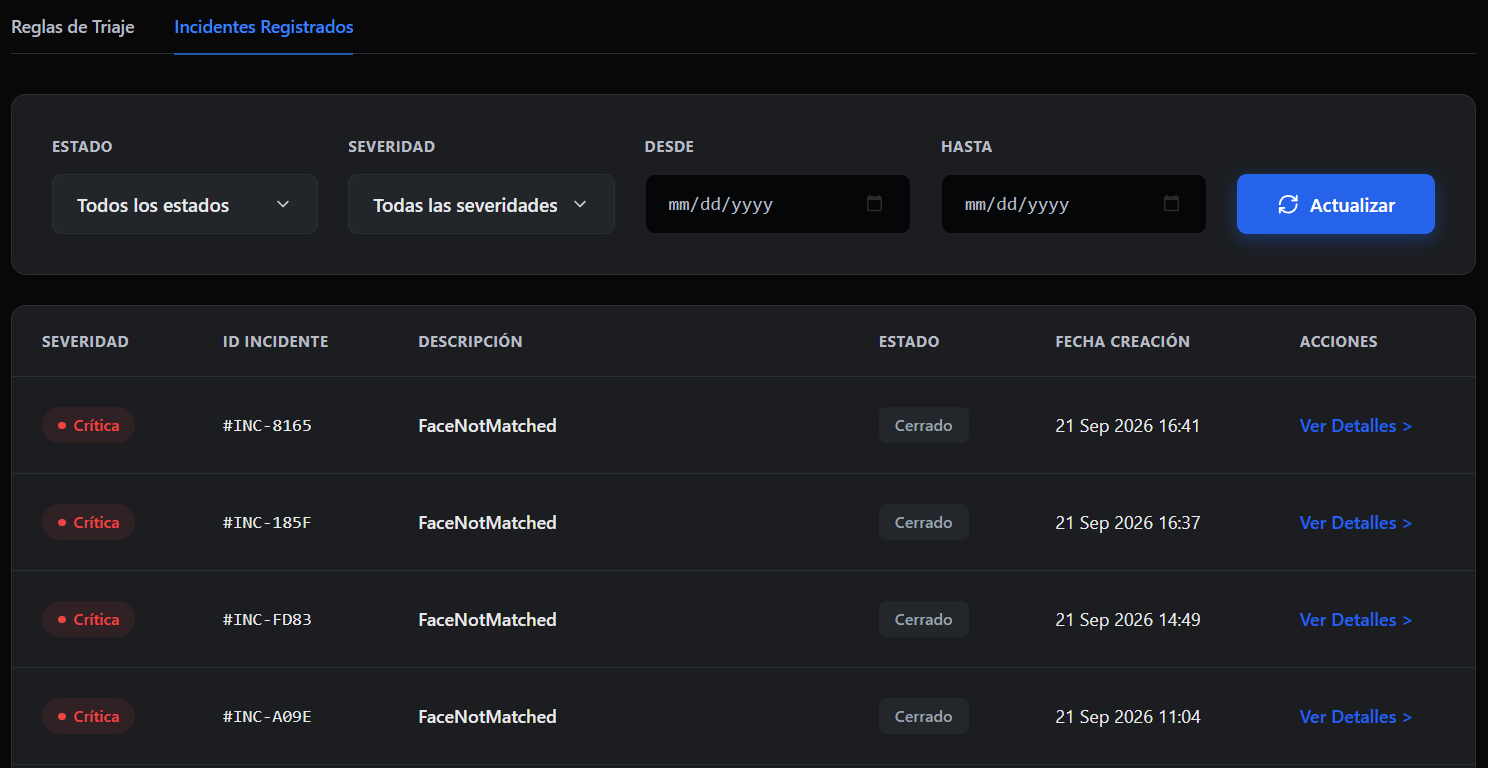The height and width of the screenshot is (768, 1488).
Task: Click date '21 Sep 2026 14:49'
Action: 1128,620
